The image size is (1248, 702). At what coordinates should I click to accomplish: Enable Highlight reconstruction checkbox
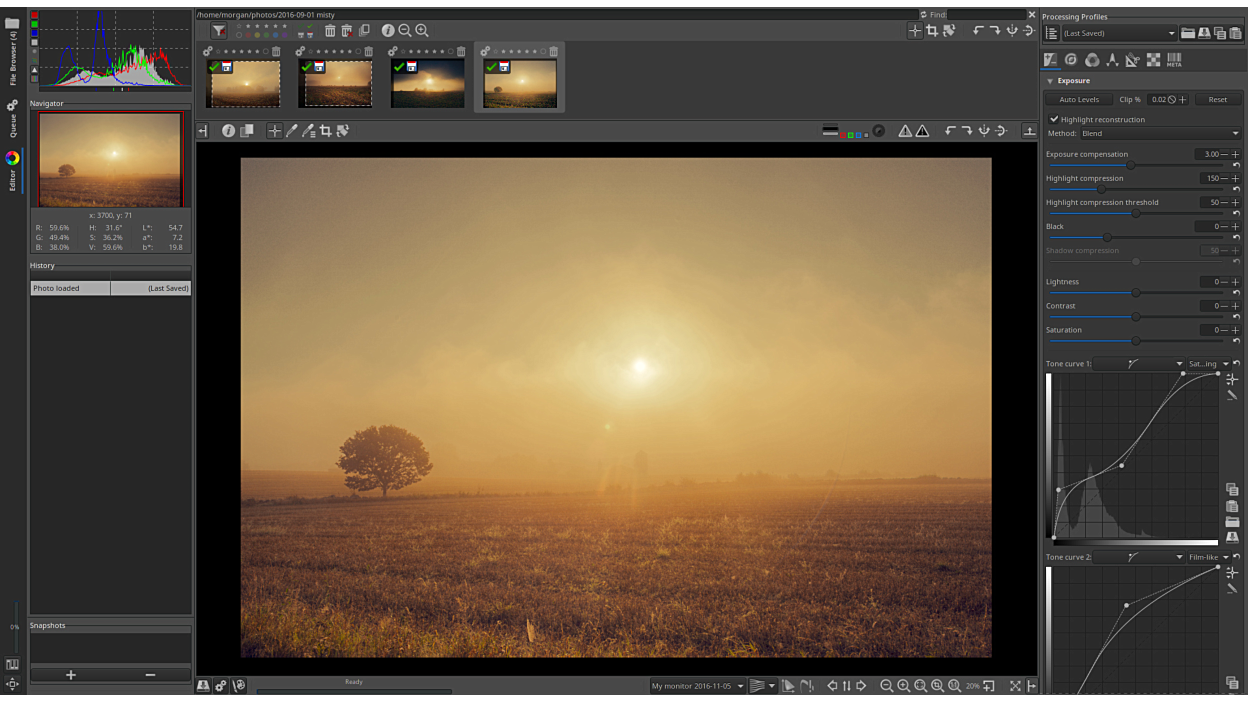(1054, 119)
